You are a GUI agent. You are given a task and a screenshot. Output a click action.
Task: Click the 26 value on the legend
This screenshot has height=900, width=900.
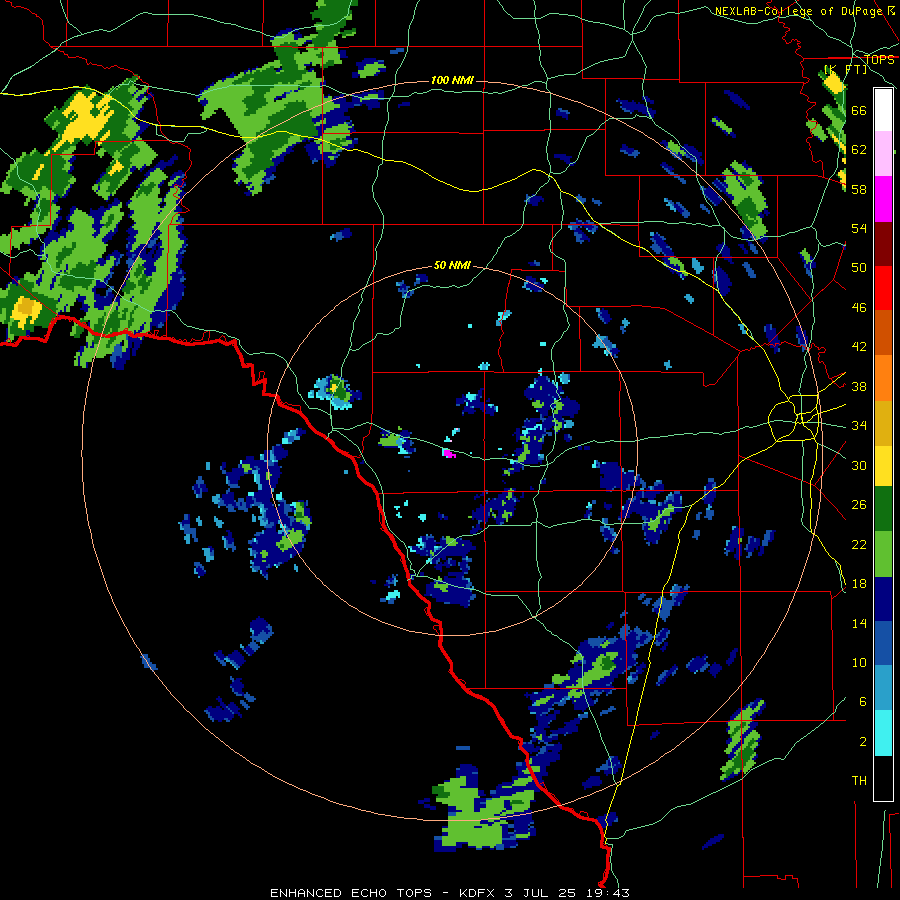click(859, 505)
